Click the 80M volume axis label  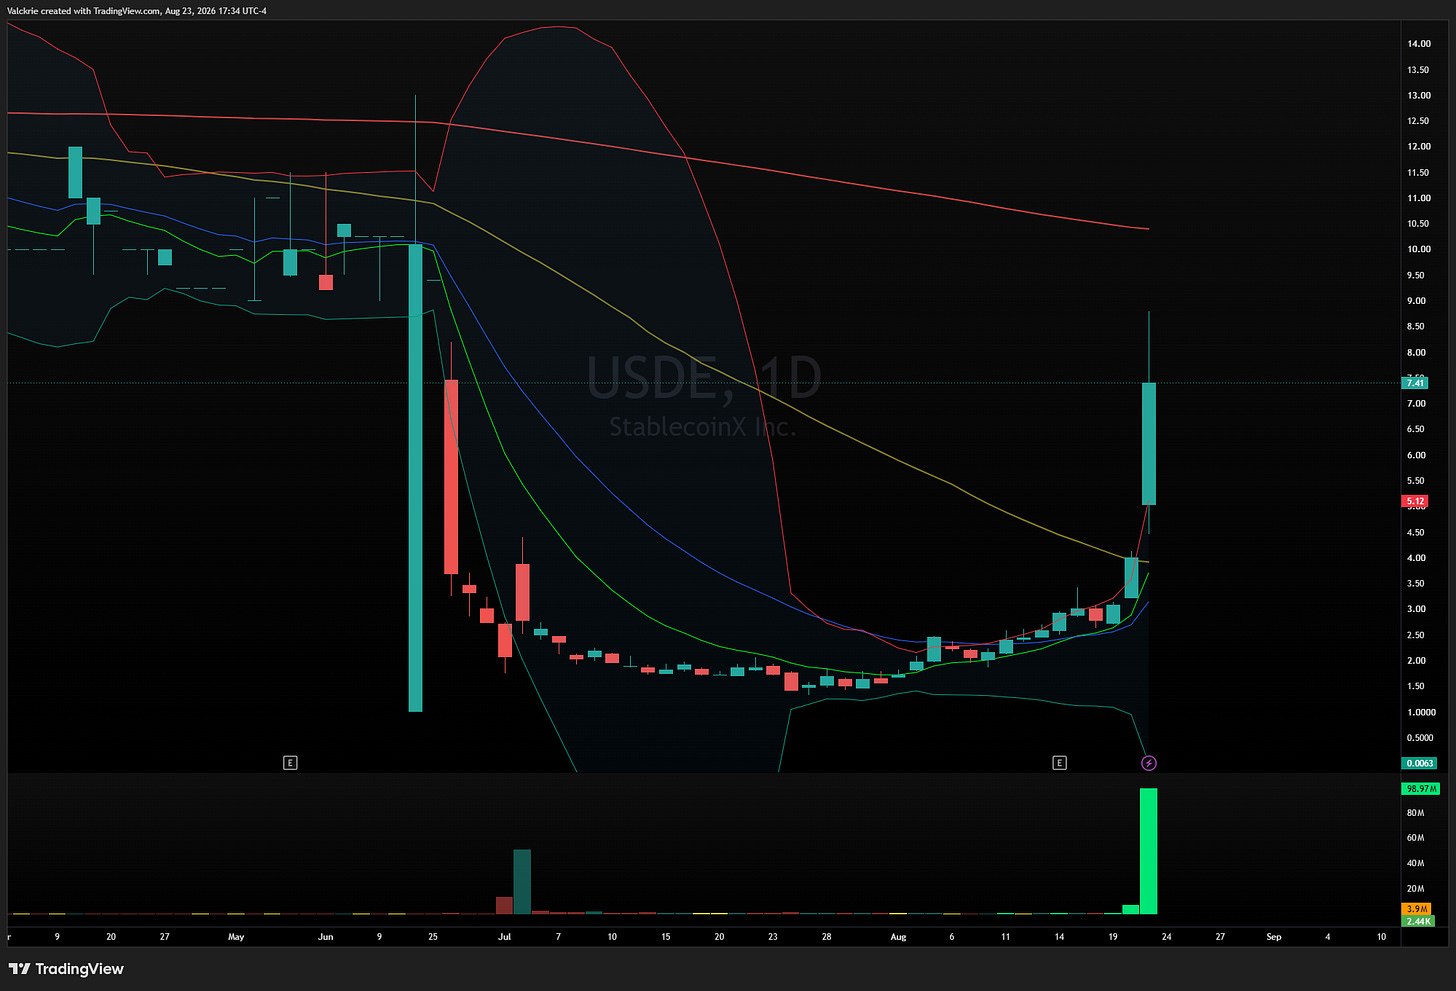[1415, 813]
